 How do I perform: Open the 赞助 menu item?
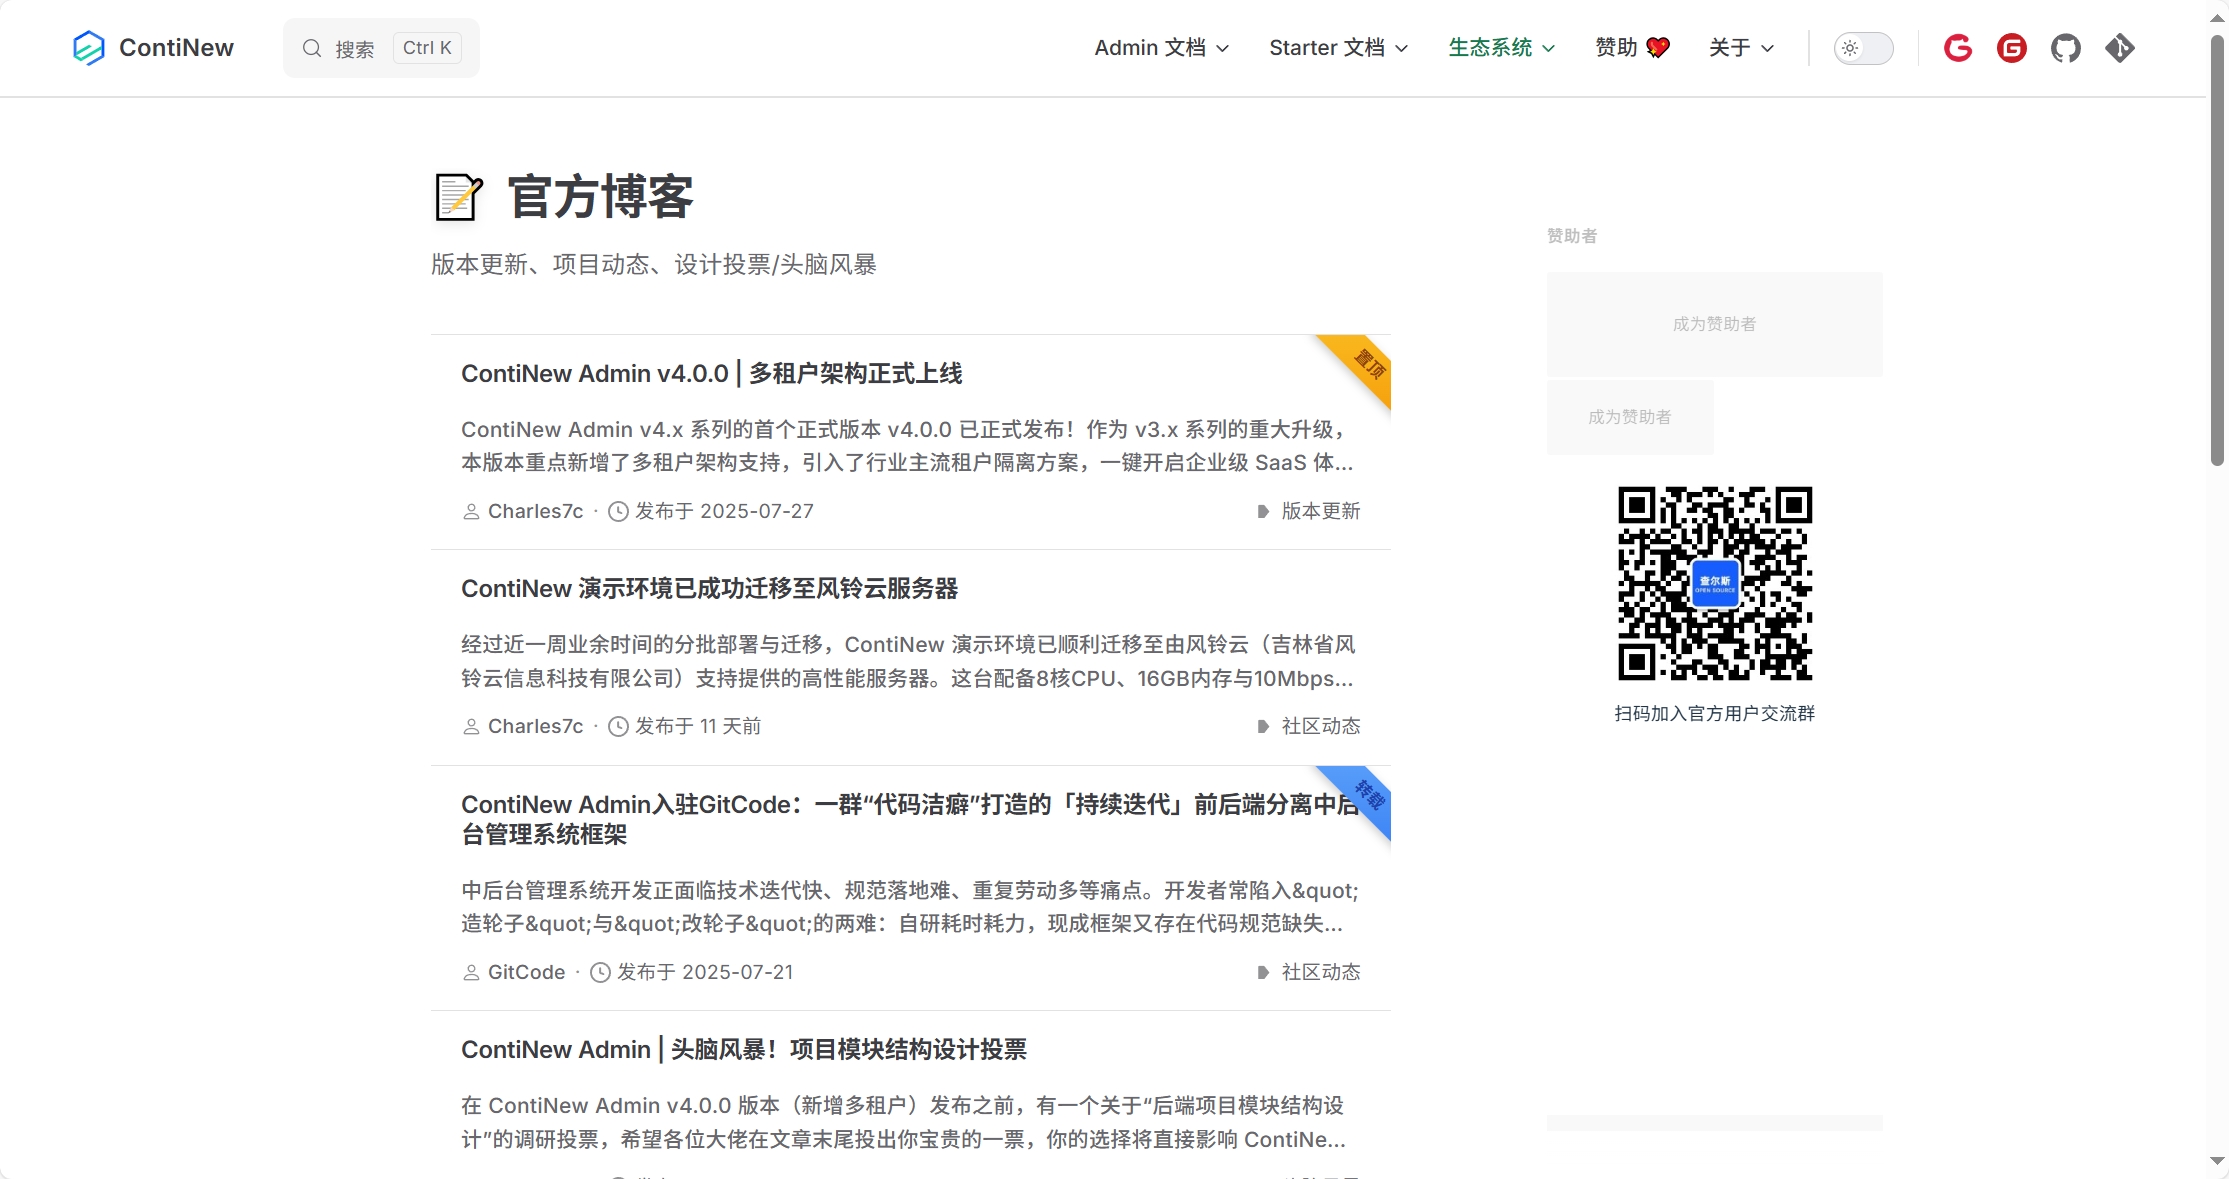1632,48
